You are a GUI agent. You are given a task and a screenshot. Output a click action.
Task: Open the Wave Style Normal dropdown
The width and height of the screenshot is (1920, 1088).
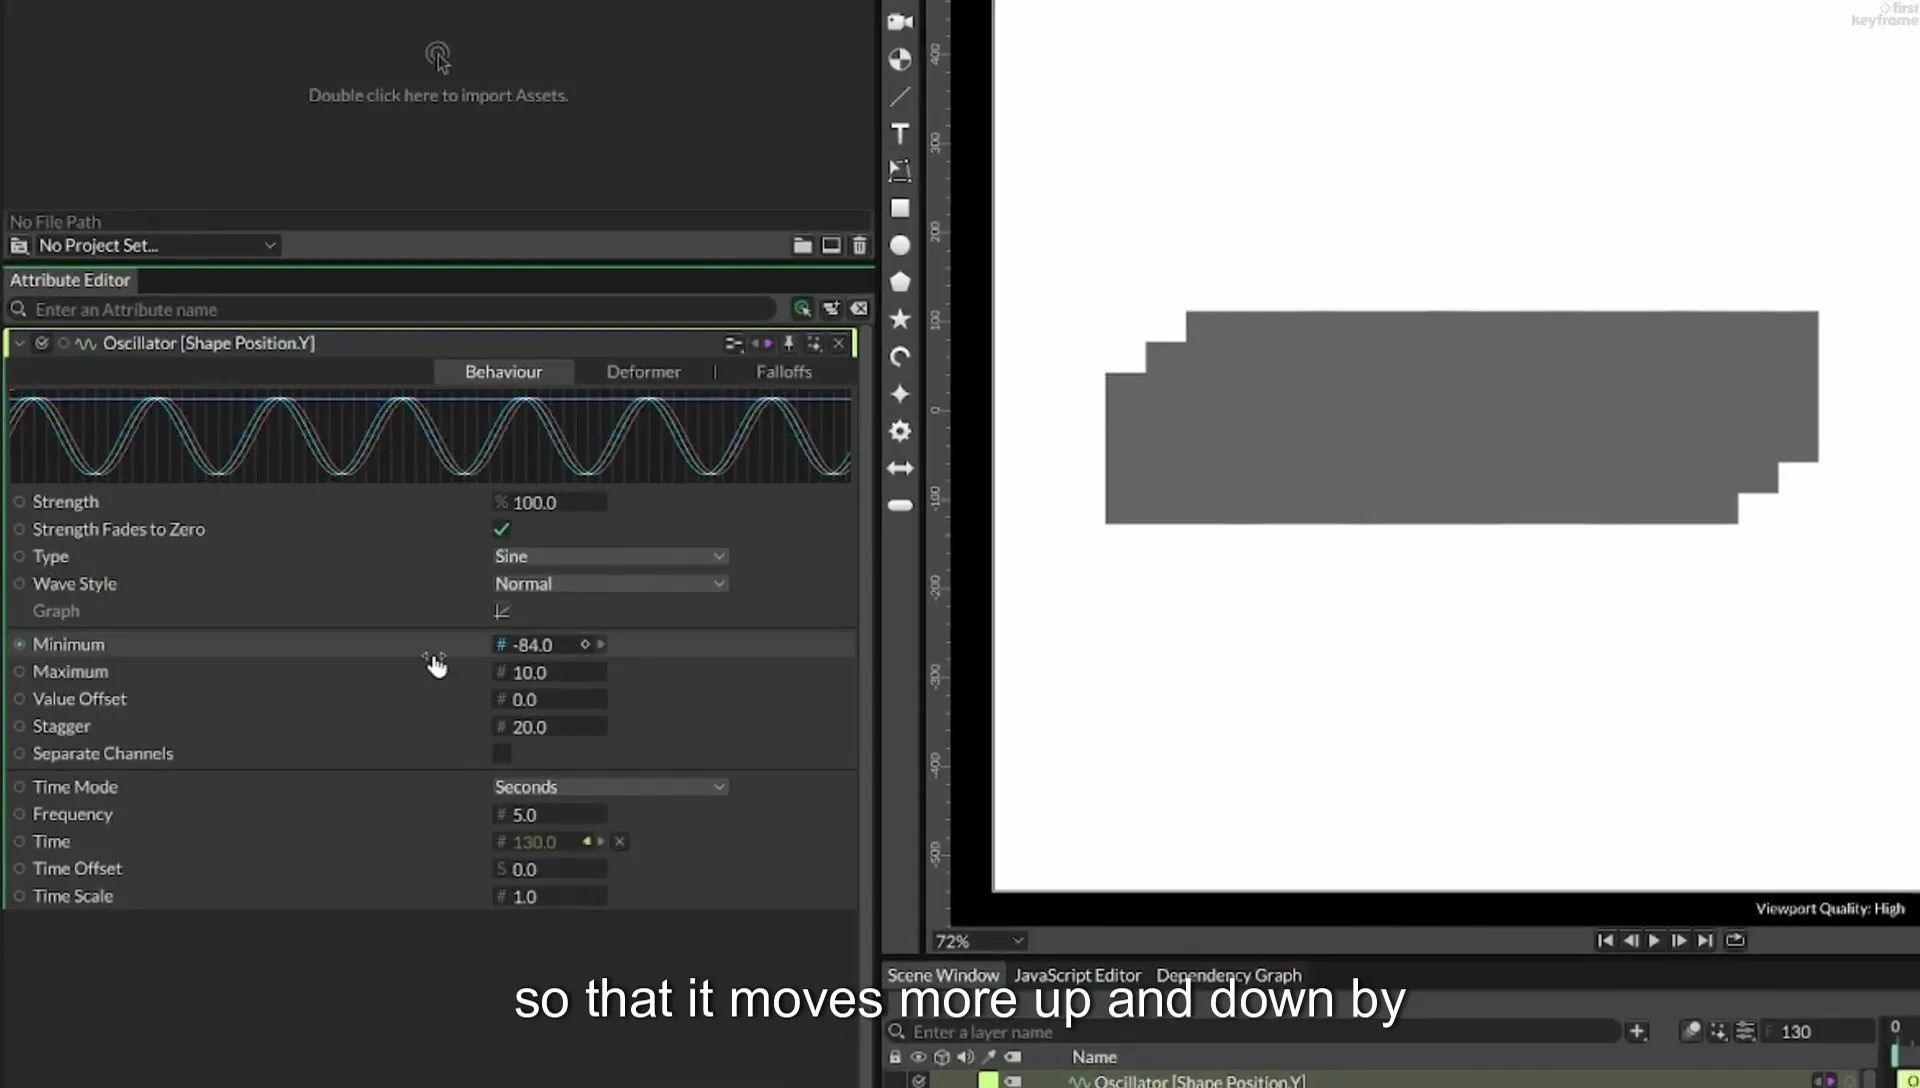[610, 583]
